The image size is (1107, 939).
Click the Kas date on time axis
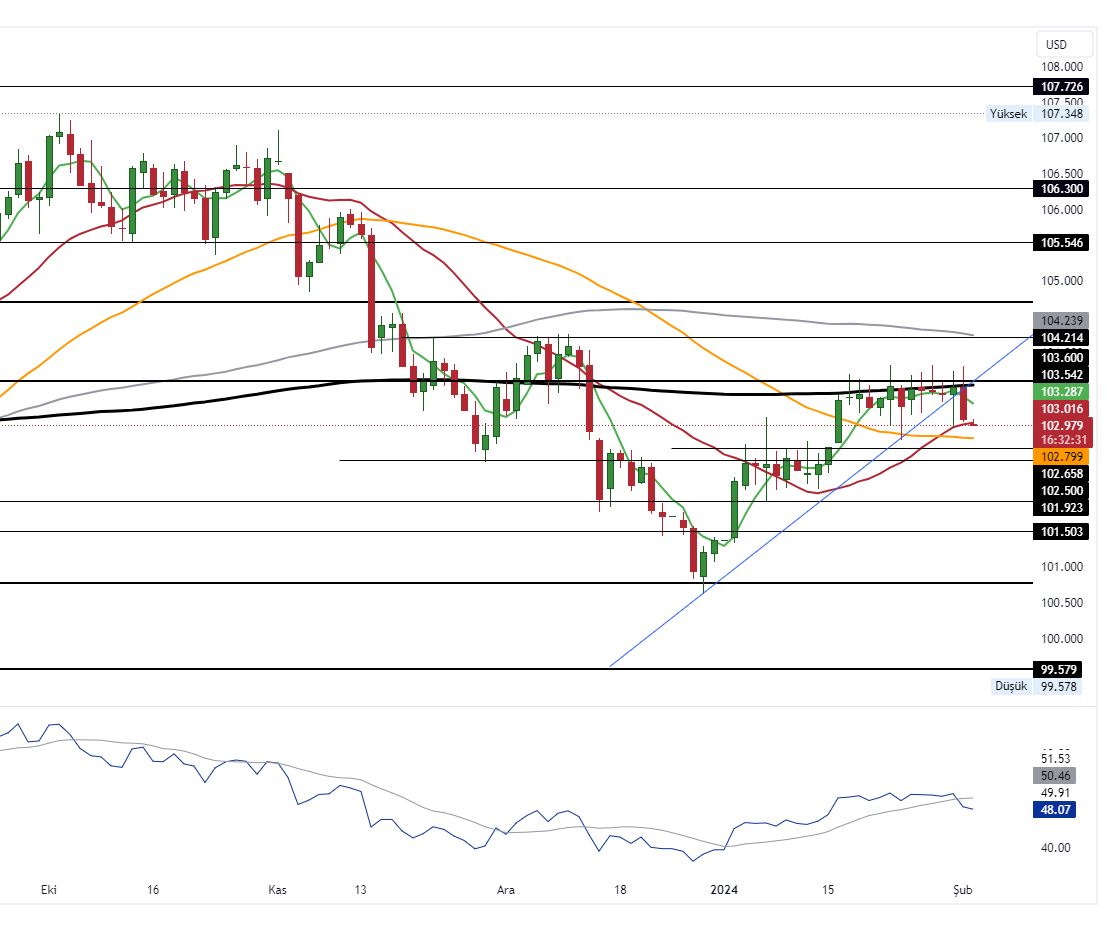click(278, 889)
